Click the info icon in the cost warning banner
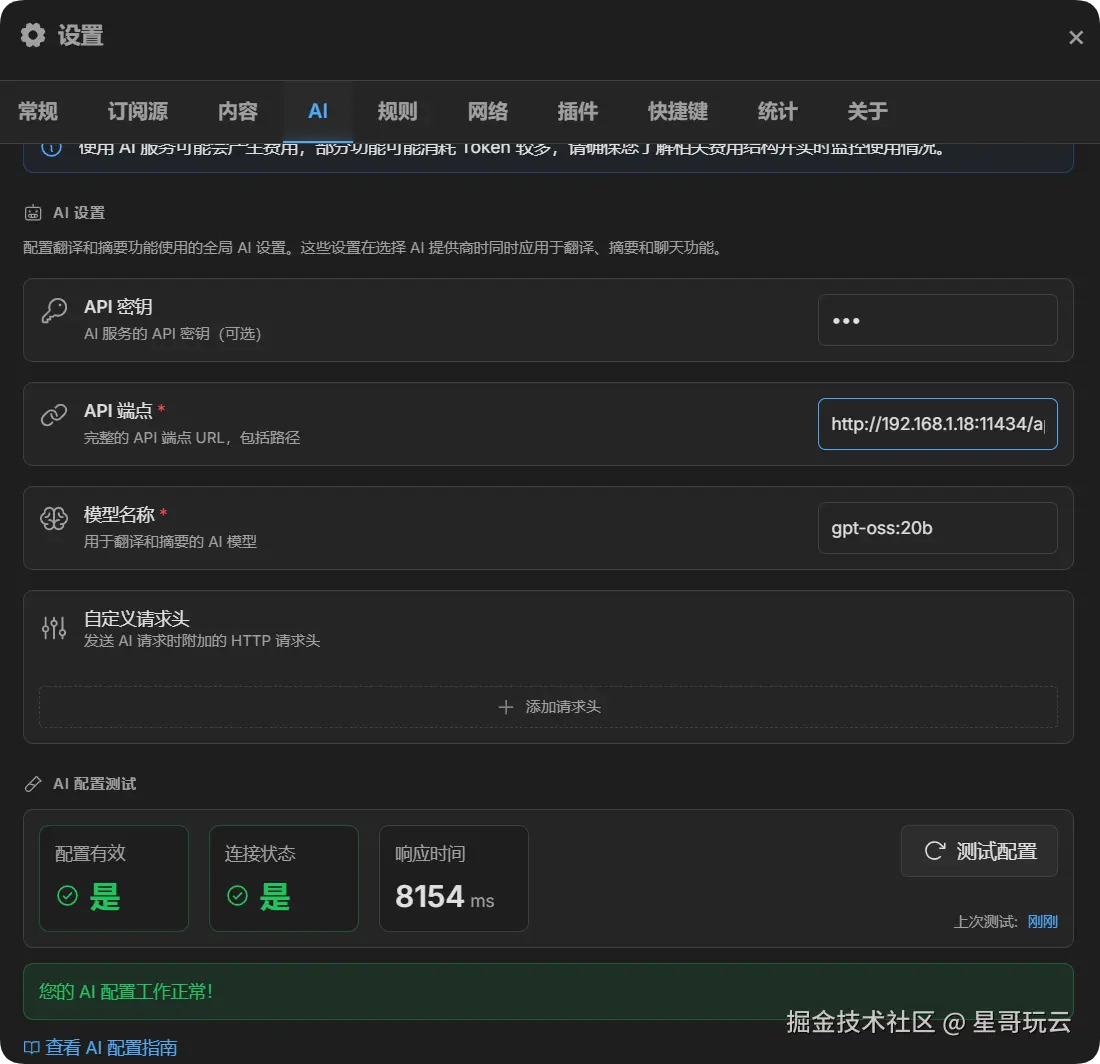Viewport: 1100px width, 1064px height. point(51,148)
